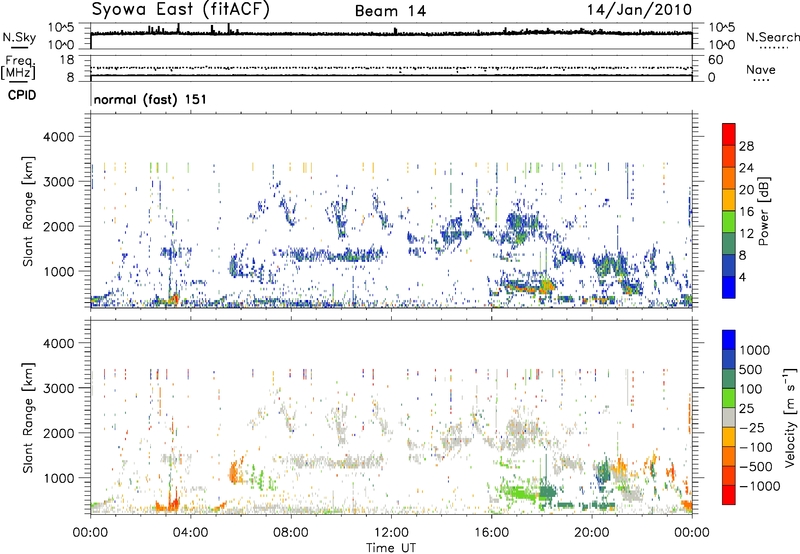Click the '08:00' time axis tick label
This screenshot has width=800, height=554.
click(291, 533)
